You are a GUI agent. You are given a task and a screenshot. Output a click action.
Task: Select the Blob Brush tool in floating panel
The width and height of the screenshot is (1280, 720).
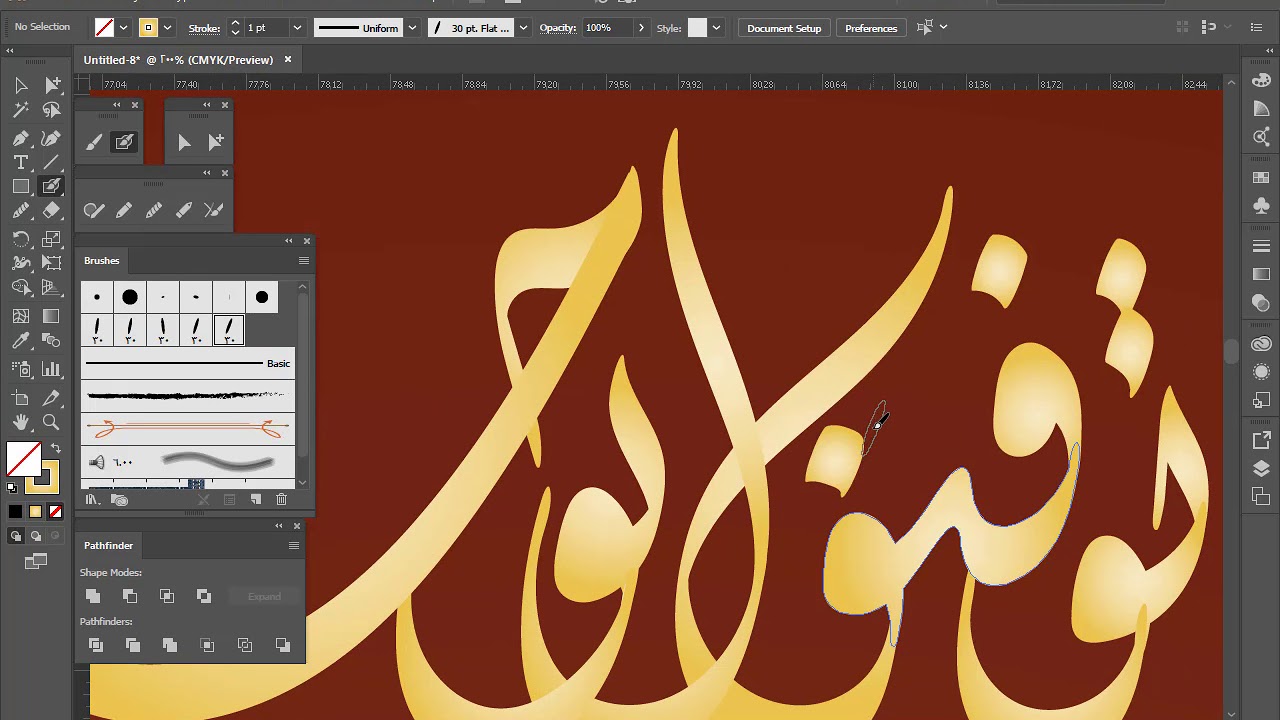click(124, 142)
